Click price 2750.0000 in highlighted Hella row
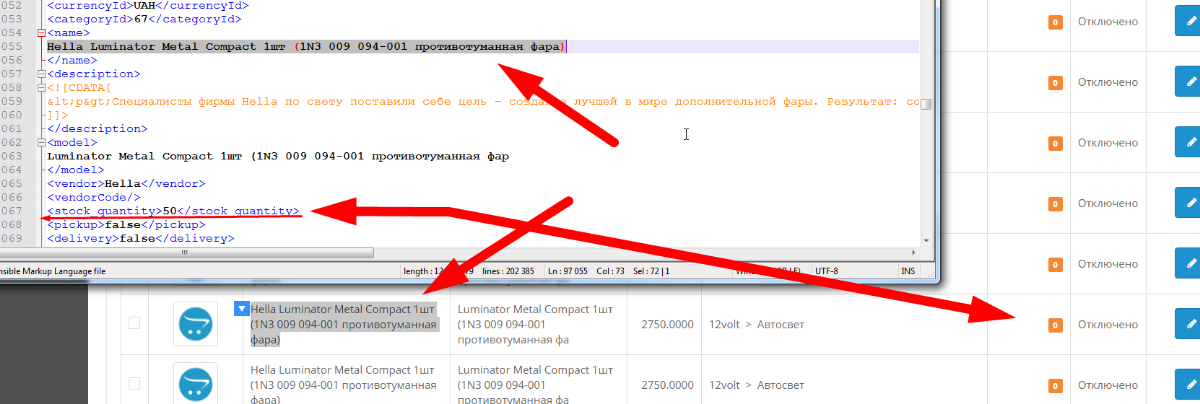1200x404 pixels. (x=667, y=325)
